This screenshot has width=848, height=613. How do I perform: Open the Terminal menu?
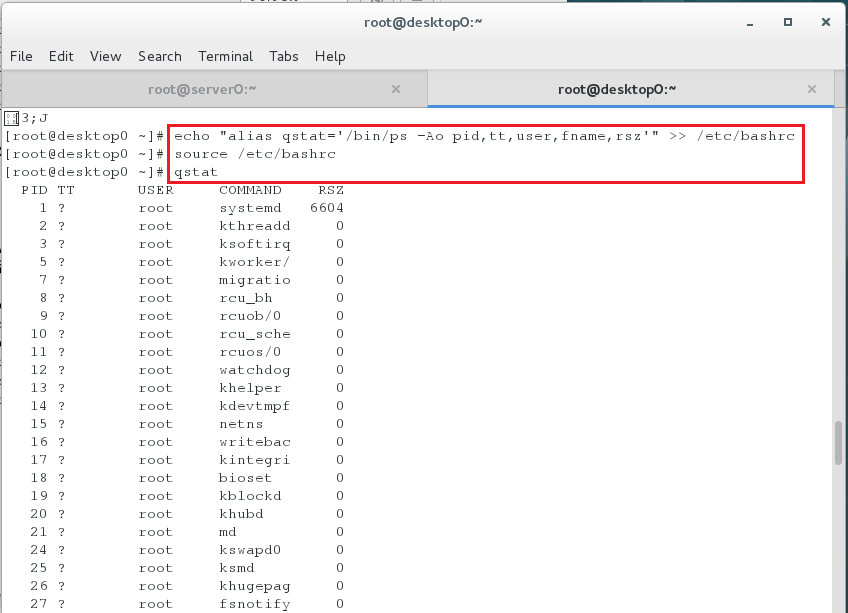(226, 56)
